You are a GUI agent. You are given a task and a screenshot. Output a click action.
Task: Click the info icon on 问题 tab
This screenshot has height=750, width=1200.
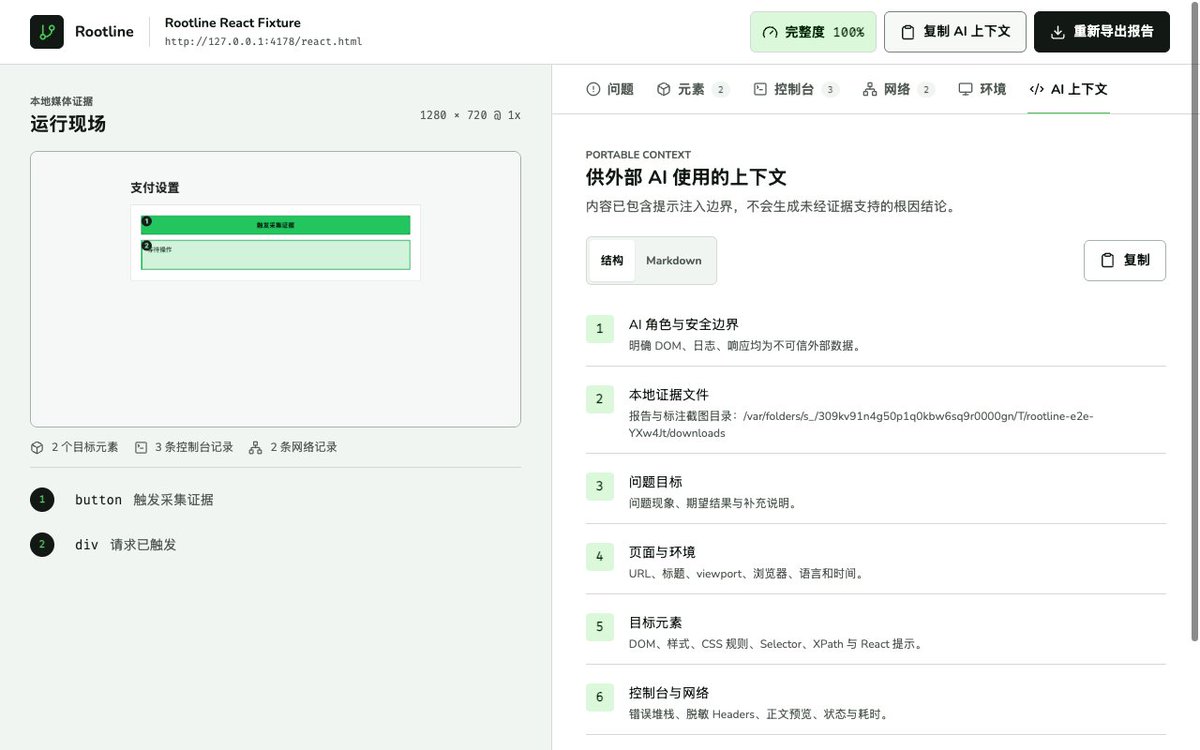[593, 89]
